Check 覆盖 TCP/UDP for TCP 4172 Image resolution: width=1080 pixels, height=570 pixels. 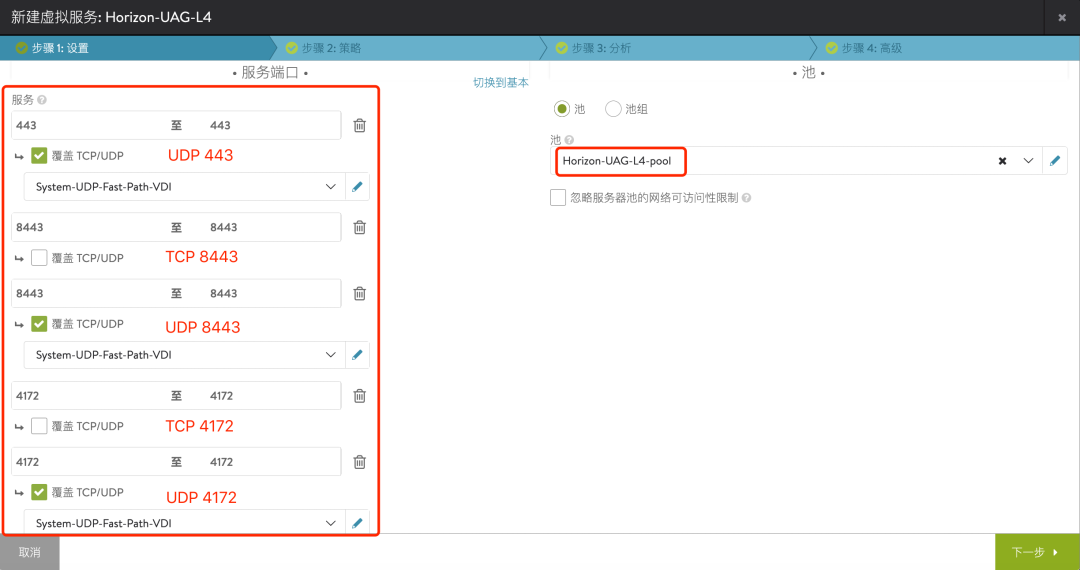pos(39,426)
